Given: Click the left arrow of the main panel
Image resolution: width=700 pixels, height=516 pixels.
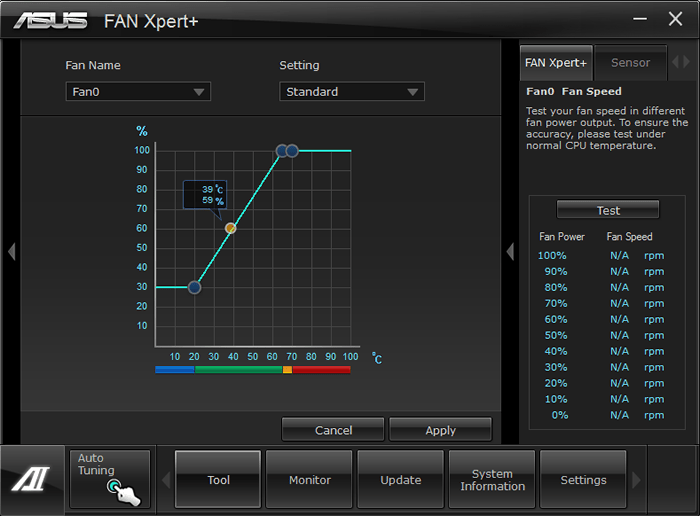Looking at the screenshot, I should click(x=12, y=251).
